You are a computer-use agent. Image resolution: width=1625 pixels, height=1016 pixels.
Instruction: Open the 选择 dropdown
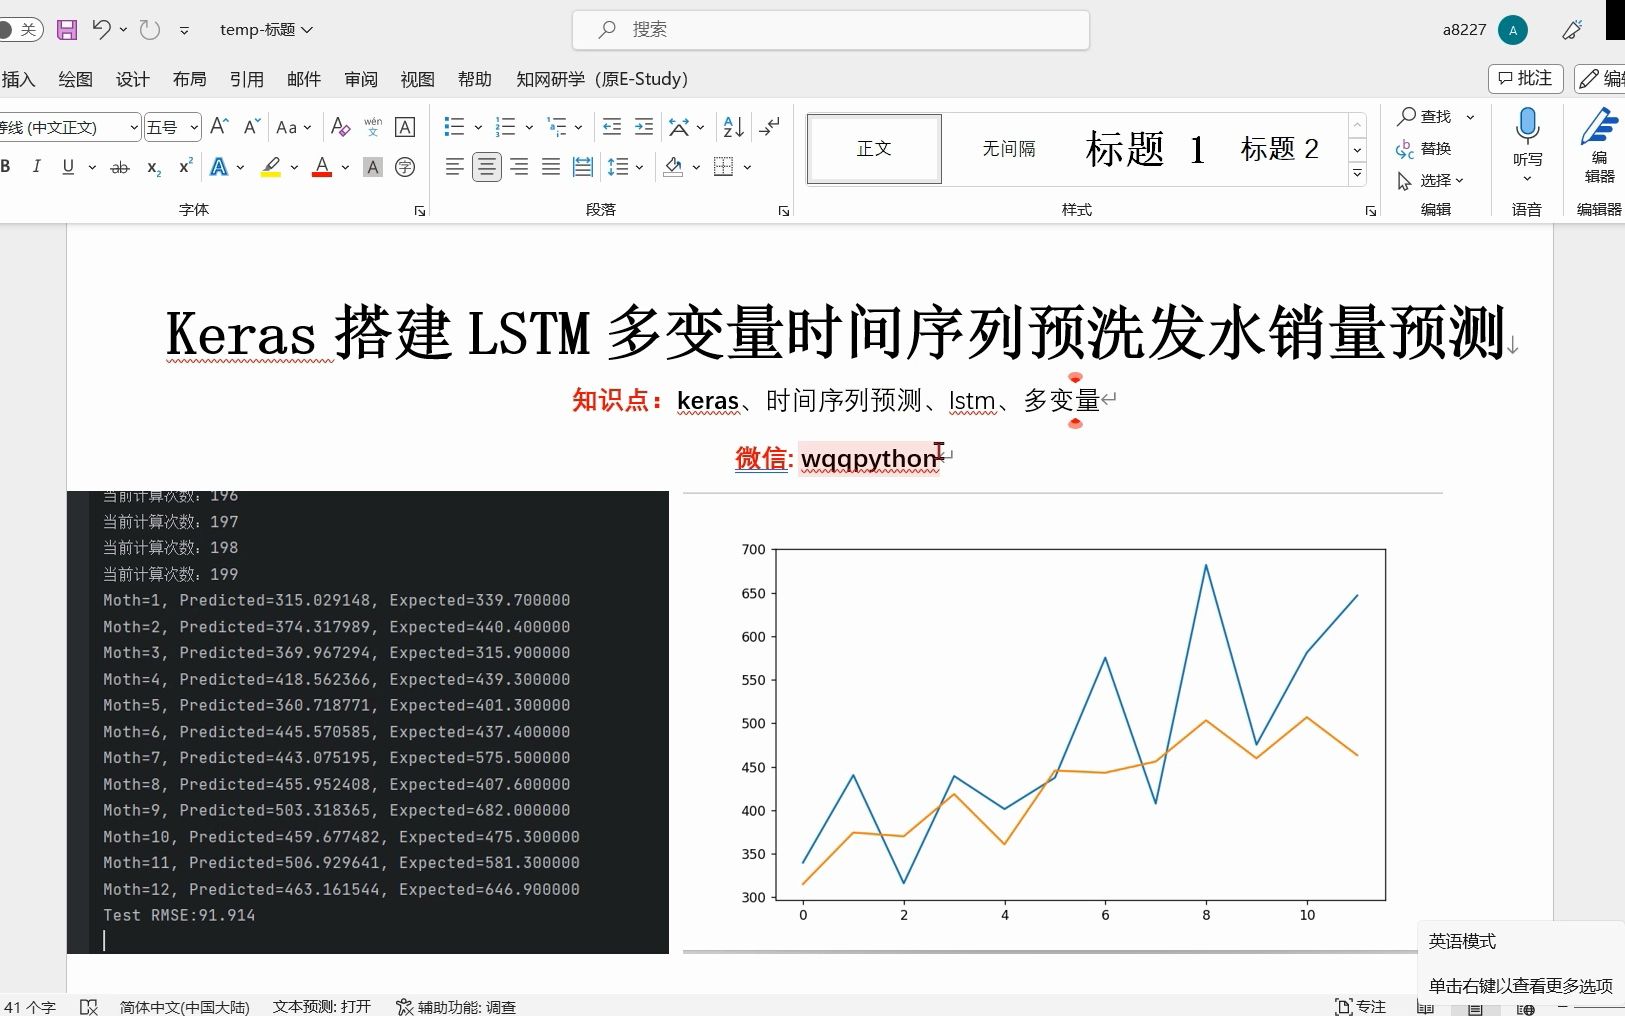(1432, 180)
